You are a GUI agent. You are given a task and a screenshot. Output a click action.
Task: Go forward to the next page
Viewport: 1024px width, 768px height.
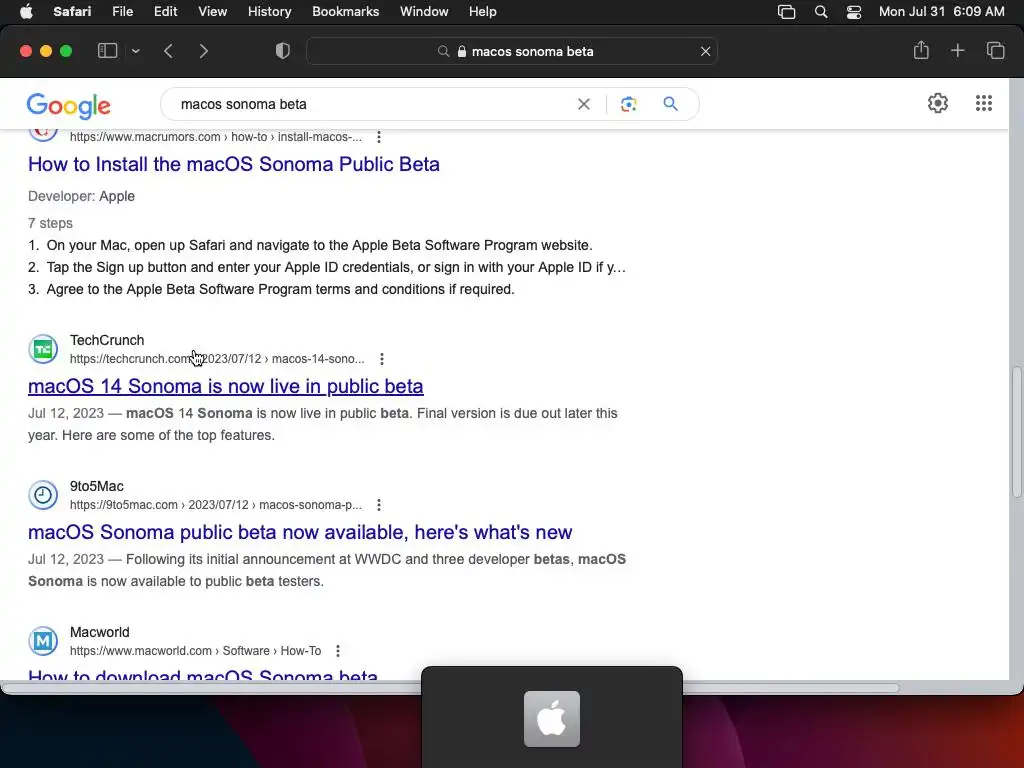(x=204, y=51)
